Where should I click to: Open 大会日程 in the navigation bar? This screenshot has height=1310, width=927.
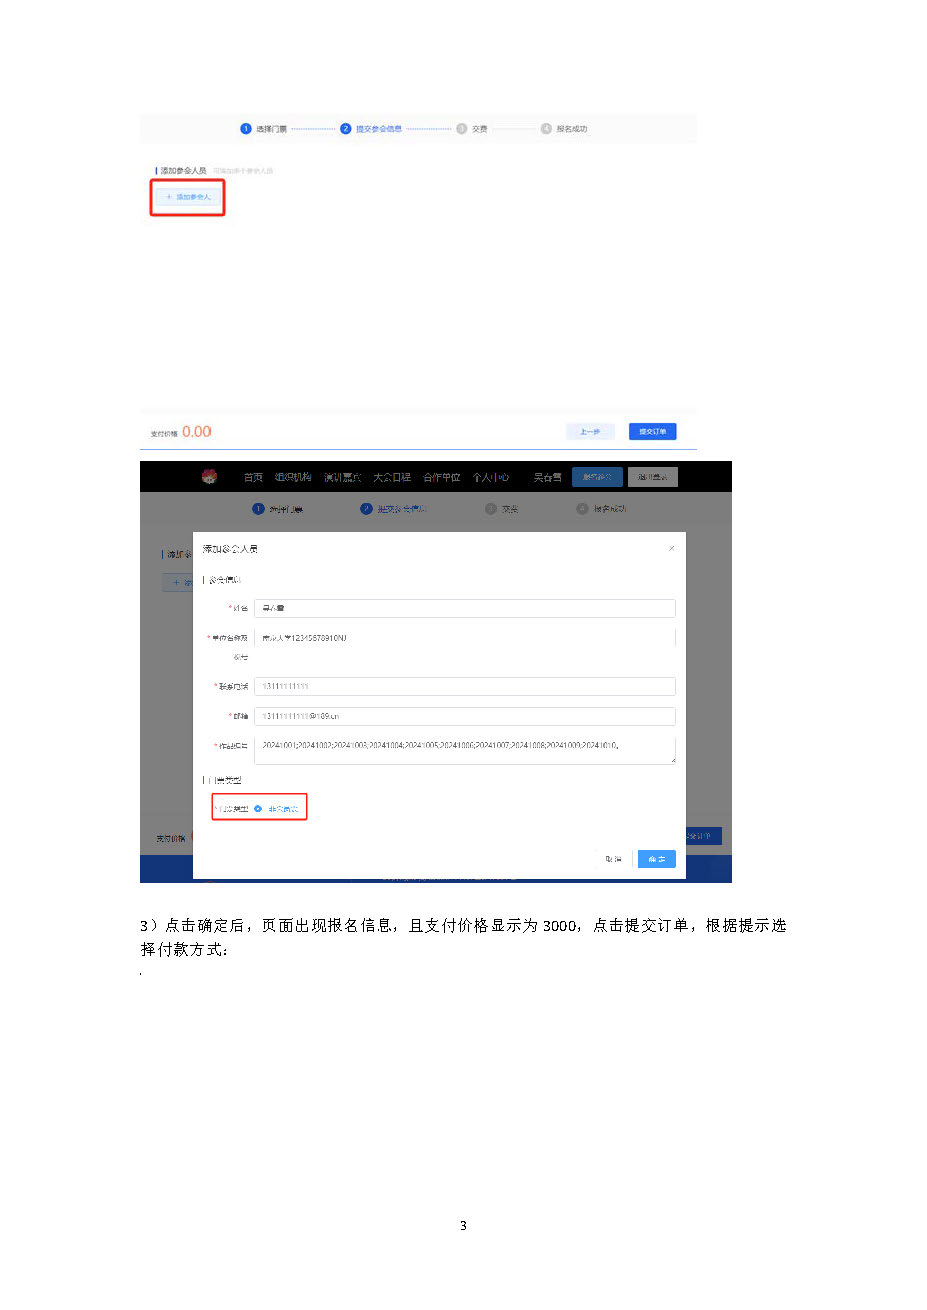(x=392, y=477)
